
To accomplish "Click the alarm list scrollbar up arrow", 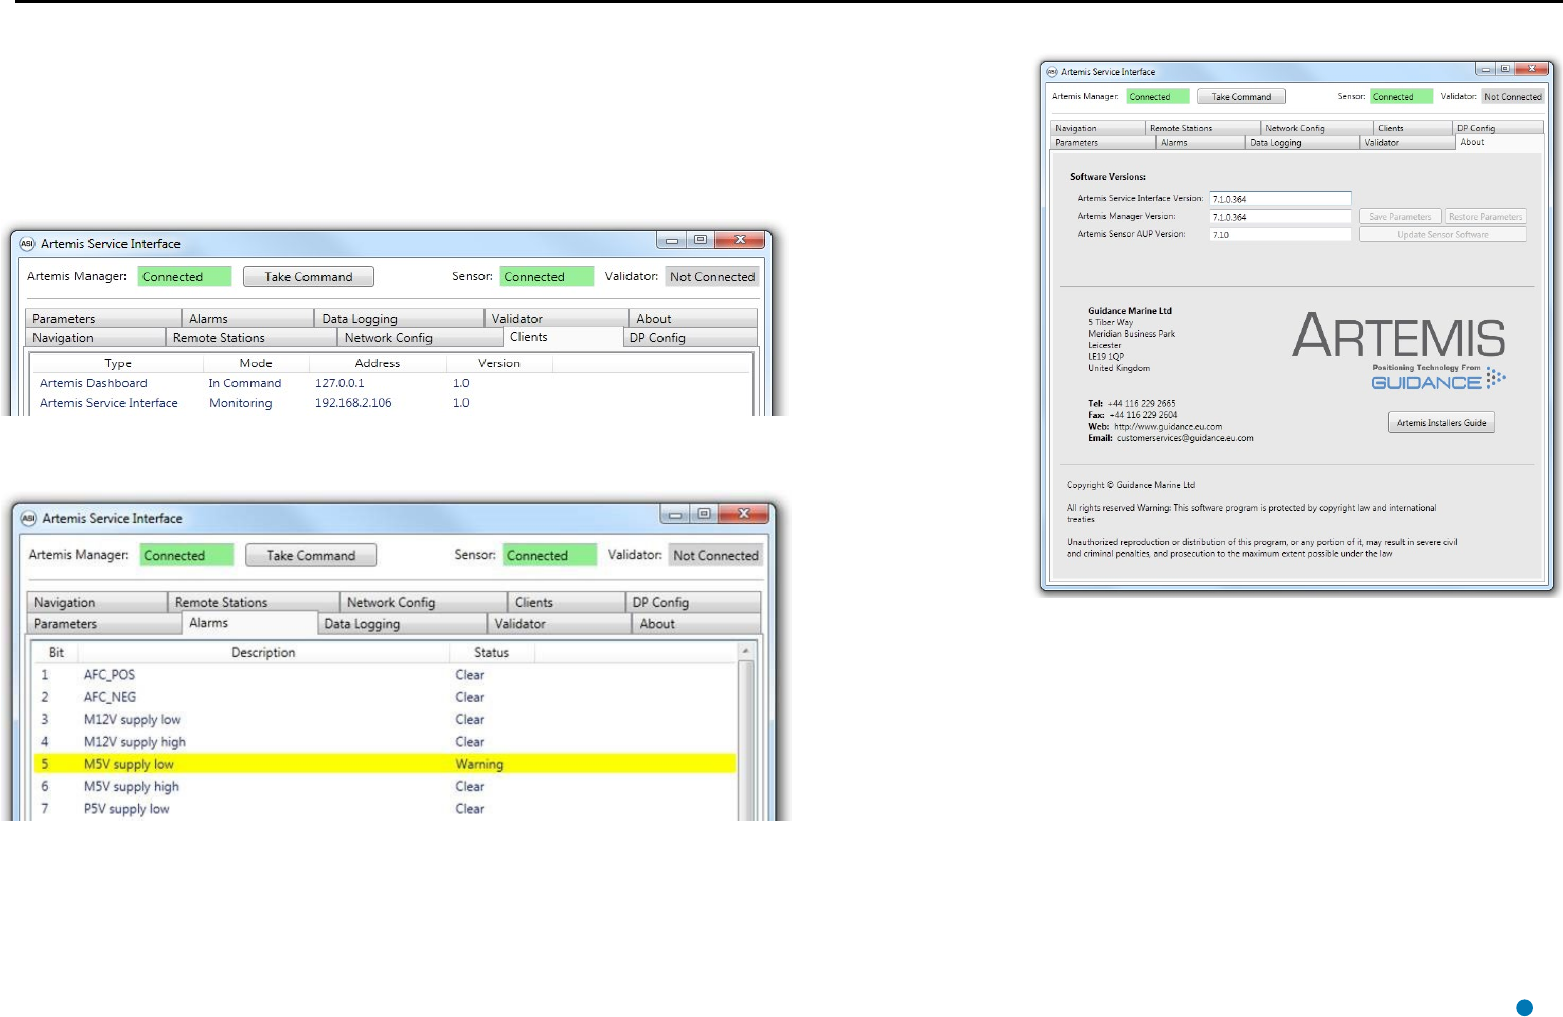I will point(745,652).
